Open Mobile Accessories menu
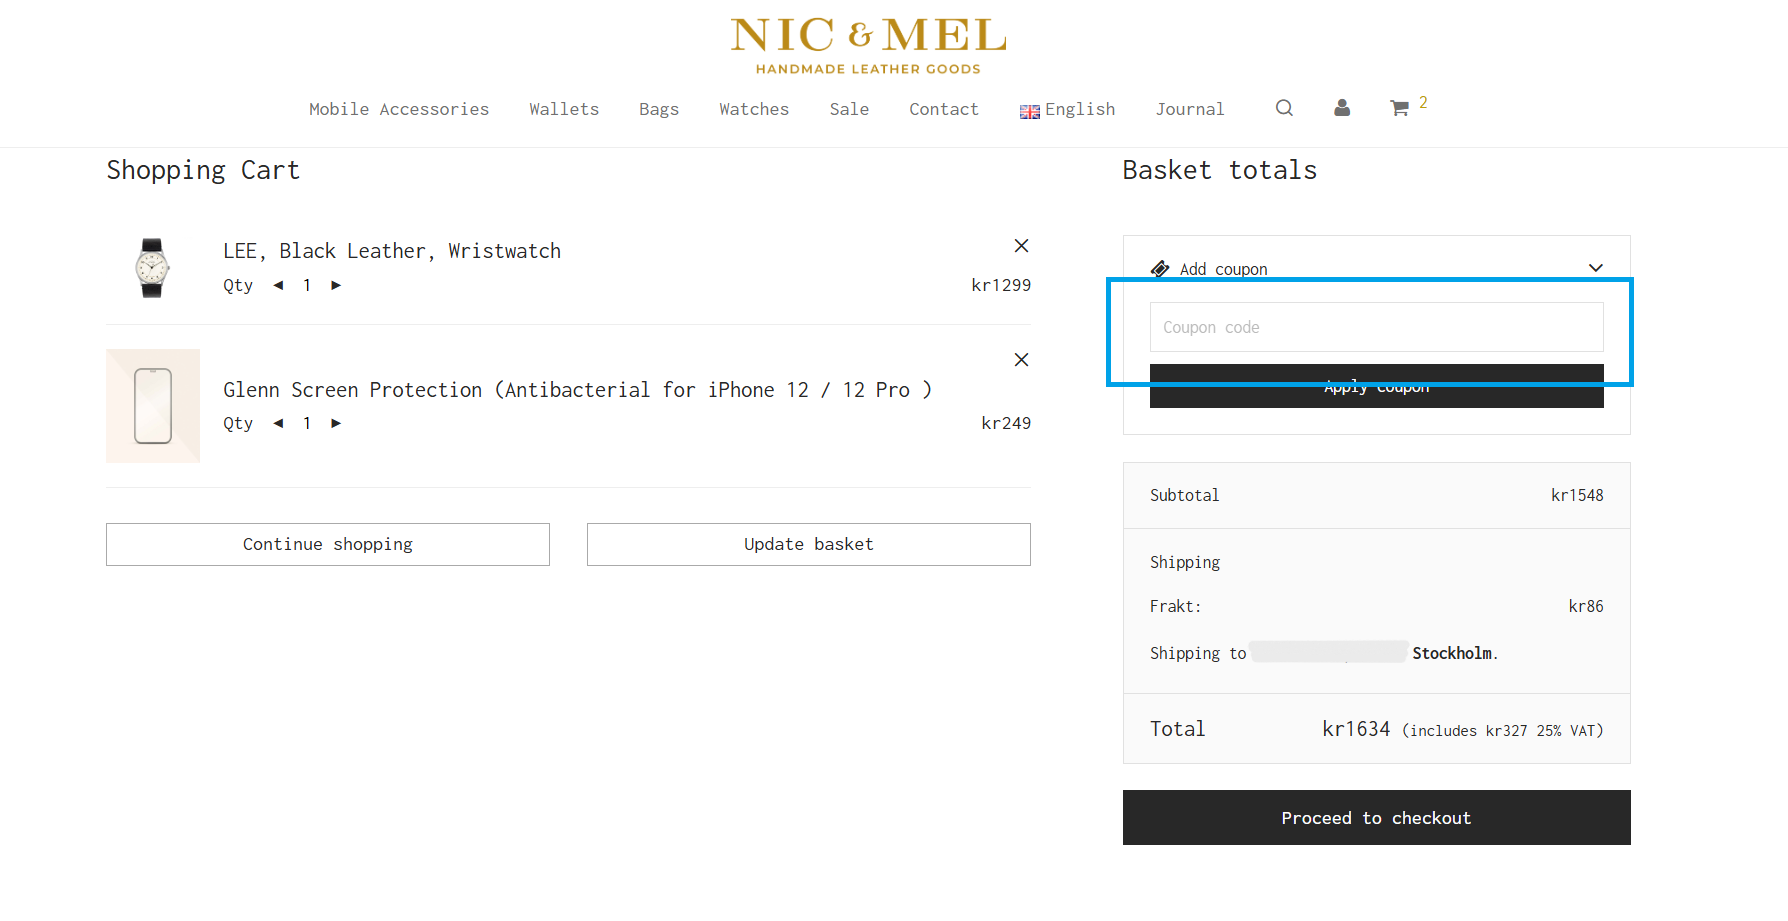Image resolution: width=1788 pixels, height=921 pixels. (x=399, y=109)
